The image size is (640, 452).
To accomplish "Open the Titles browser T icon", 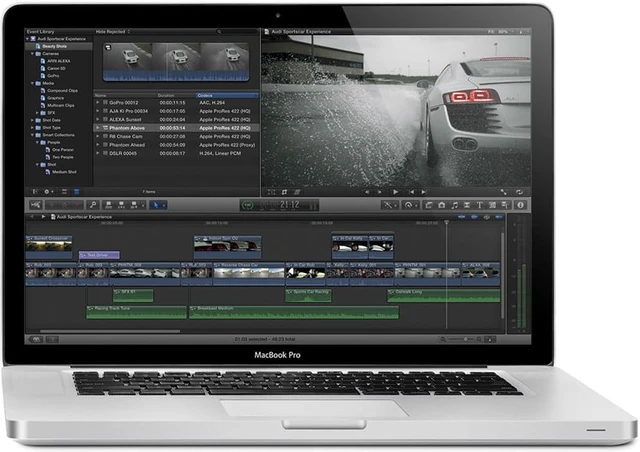I will click(480, 205).
